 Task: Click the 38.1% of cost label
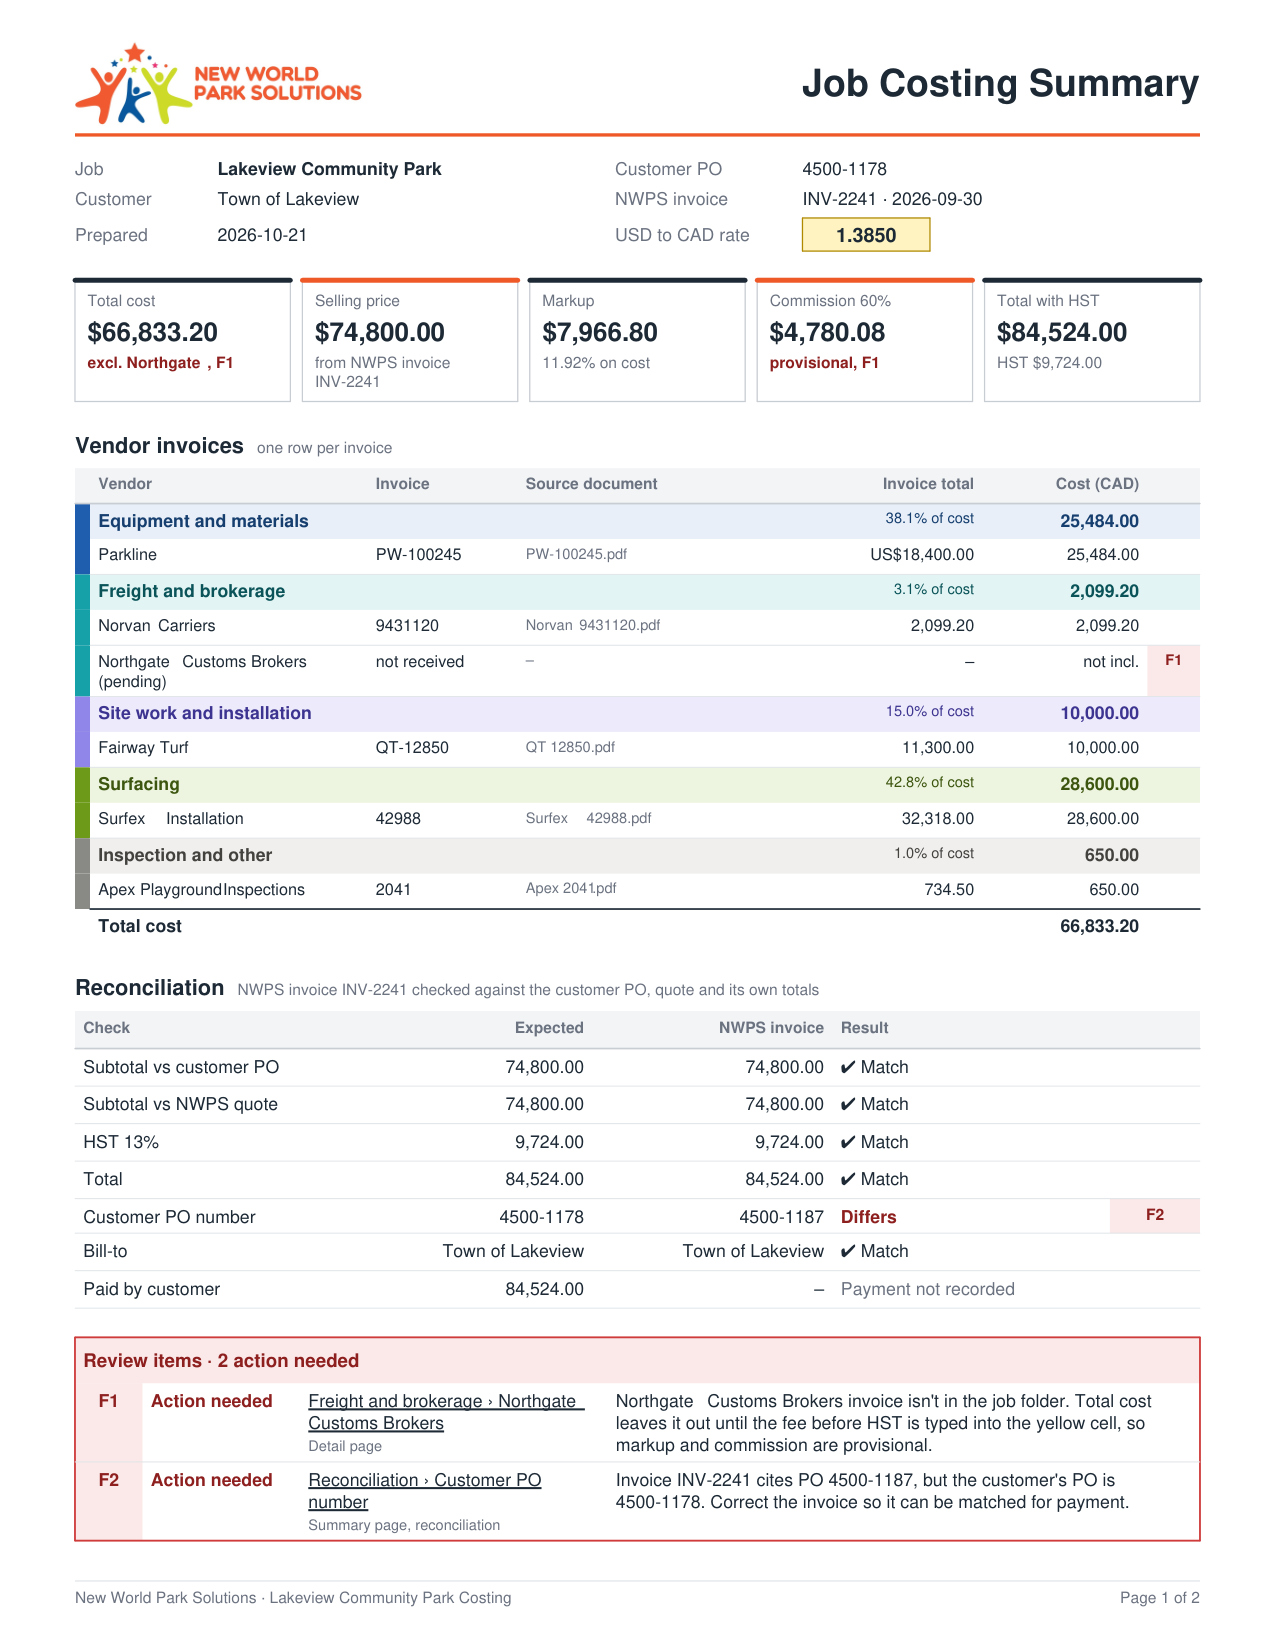(x=930, y=518)
